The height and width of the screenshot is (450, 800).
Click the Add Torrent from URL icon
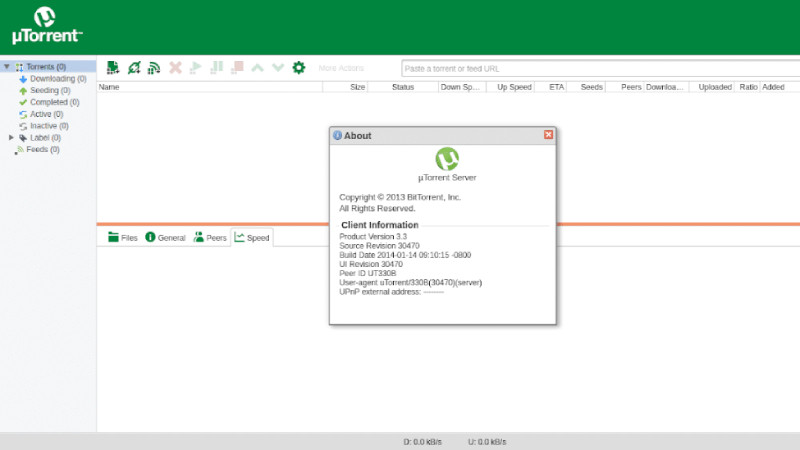click(134, 67)
